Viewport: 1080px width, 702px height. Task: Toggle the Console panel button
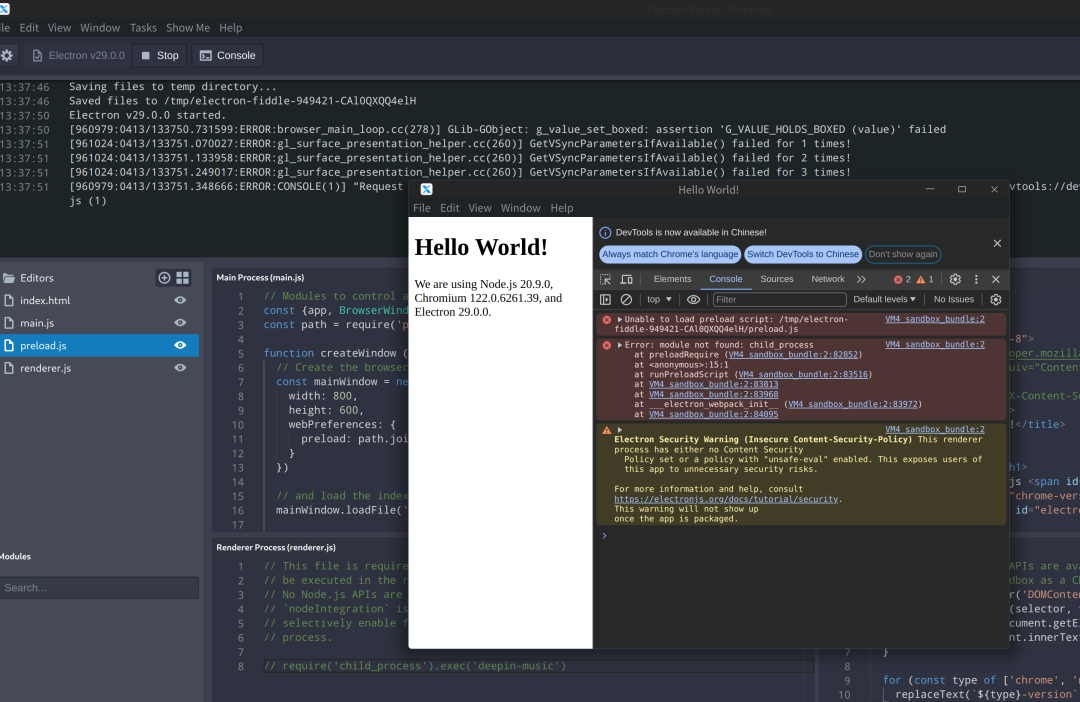pyautogui.click(x=227, y=56)
